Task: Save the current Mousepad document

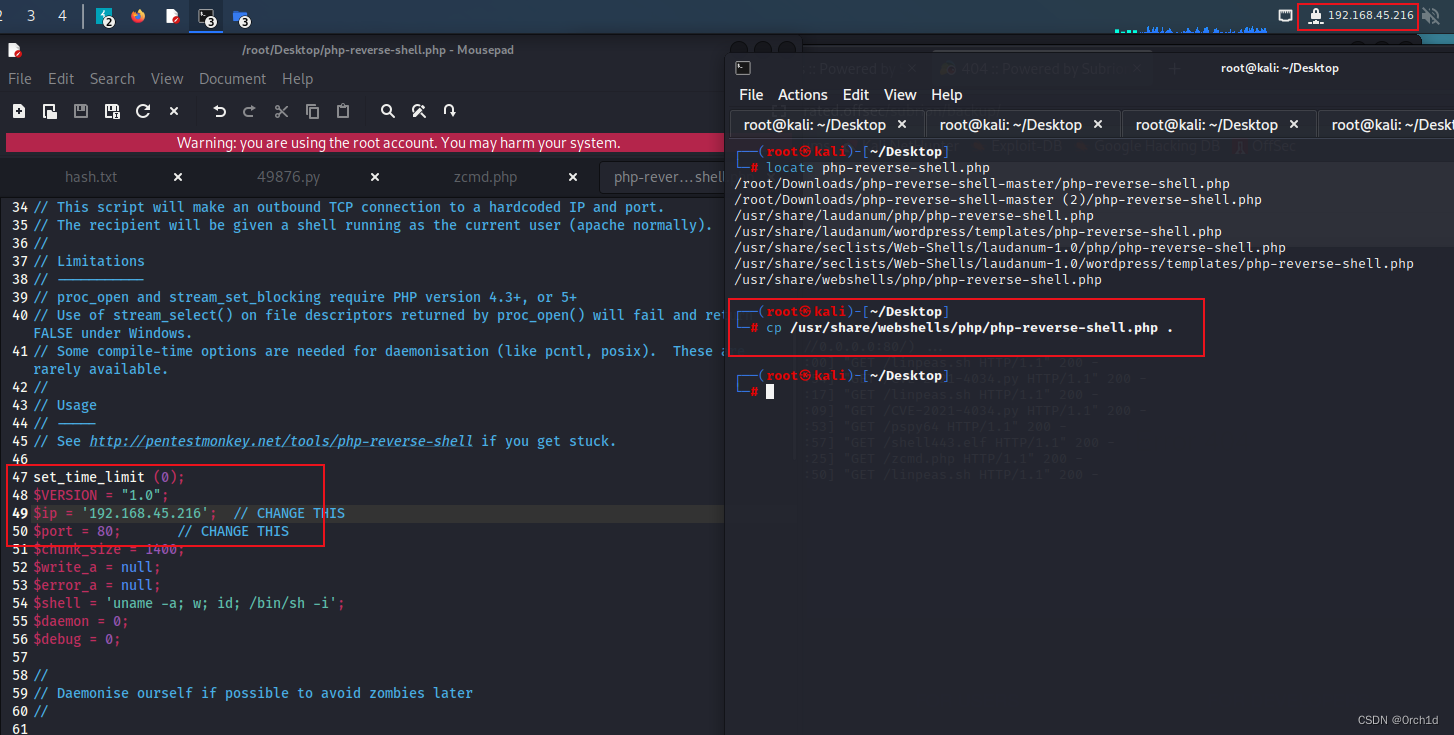Action: pos(81,111)
